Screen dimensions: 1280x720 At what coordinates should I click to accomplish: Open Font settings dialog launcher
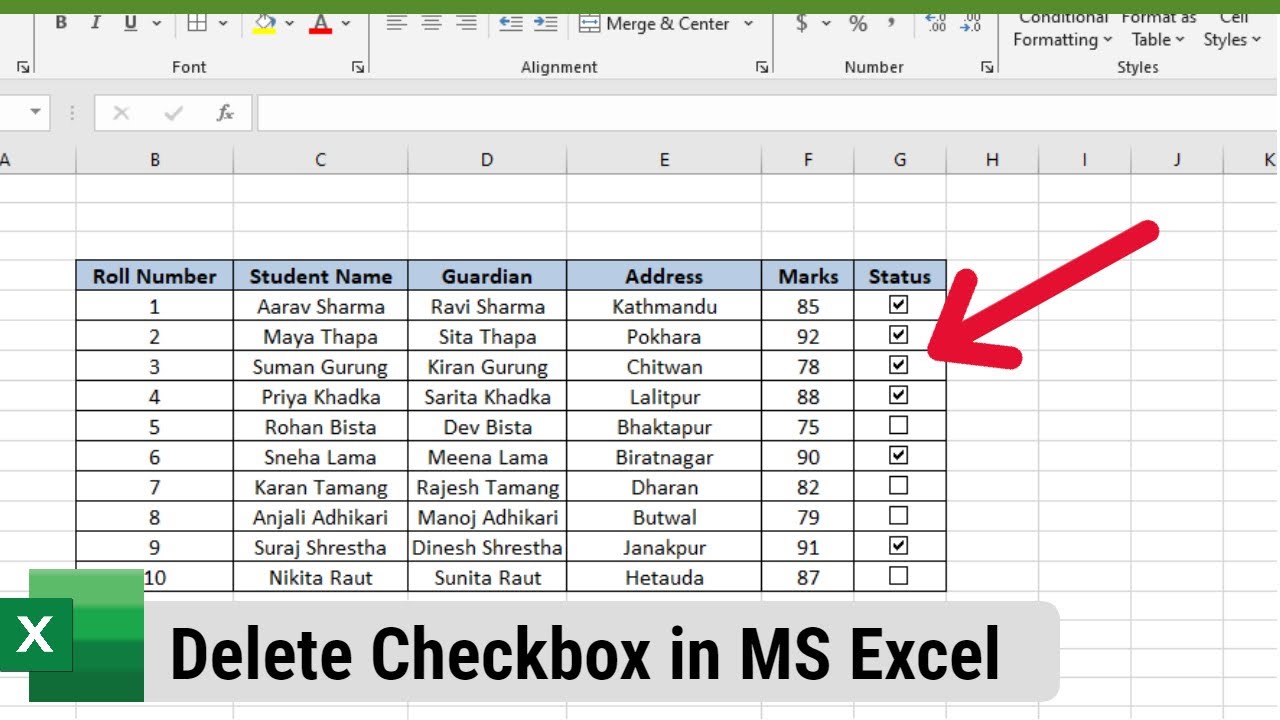pos(357,67)
